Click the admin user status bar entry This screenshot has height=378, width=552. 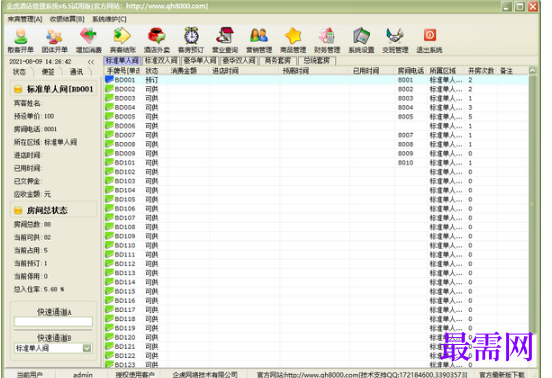pyautogui.click(x=83, y=374)
